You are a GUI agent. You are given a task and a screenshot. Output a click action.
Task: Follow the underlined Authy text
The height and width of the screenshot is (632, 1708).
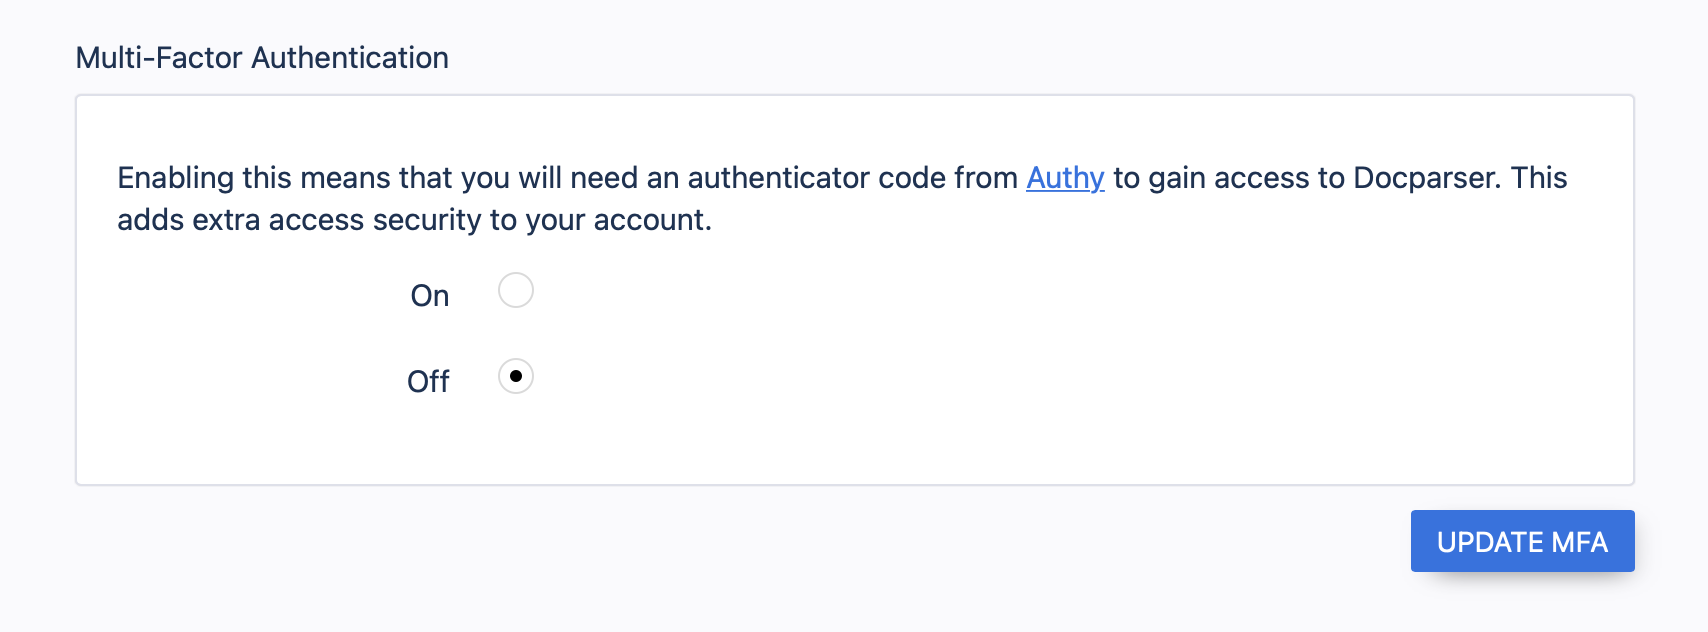click(x=1065, y=178)
